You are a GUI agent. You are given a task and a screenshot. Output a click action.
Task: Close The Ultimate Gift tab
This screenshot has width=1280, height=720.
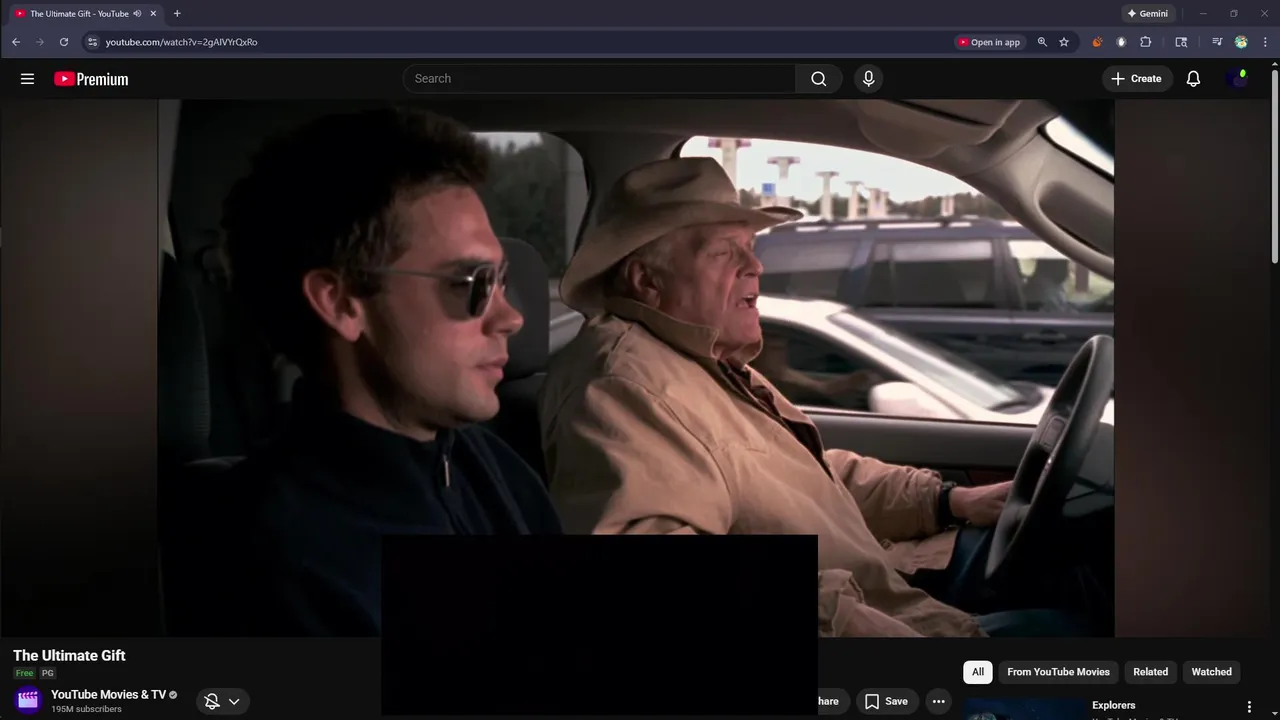click(153, 14)
